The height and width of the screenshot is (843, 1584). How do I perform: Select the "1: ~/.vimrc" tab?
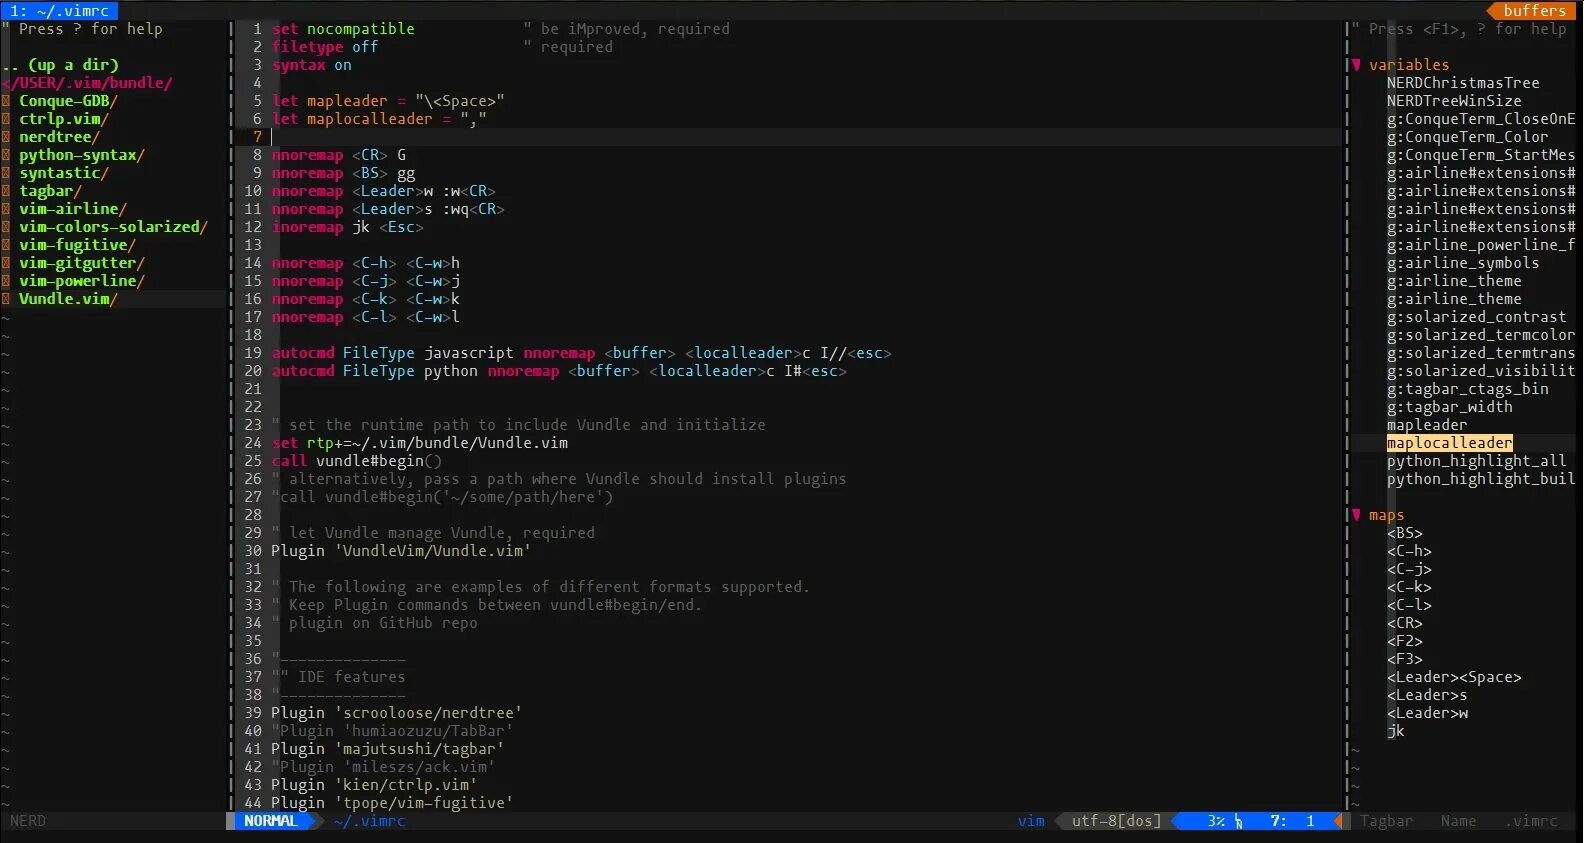coord(59,11)
